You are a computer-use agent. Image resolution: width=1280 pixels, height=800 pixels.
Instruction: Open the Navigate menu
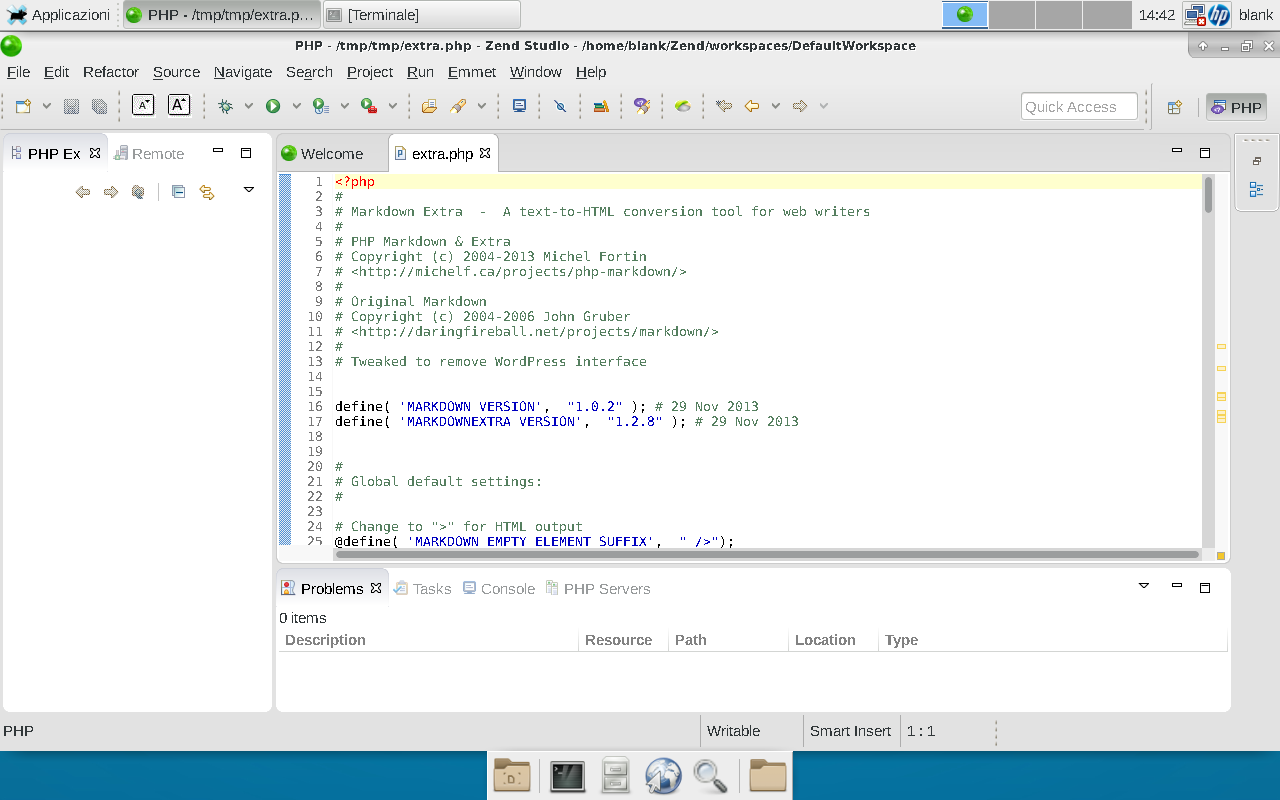pyautogui.click(x=243, y=72)
